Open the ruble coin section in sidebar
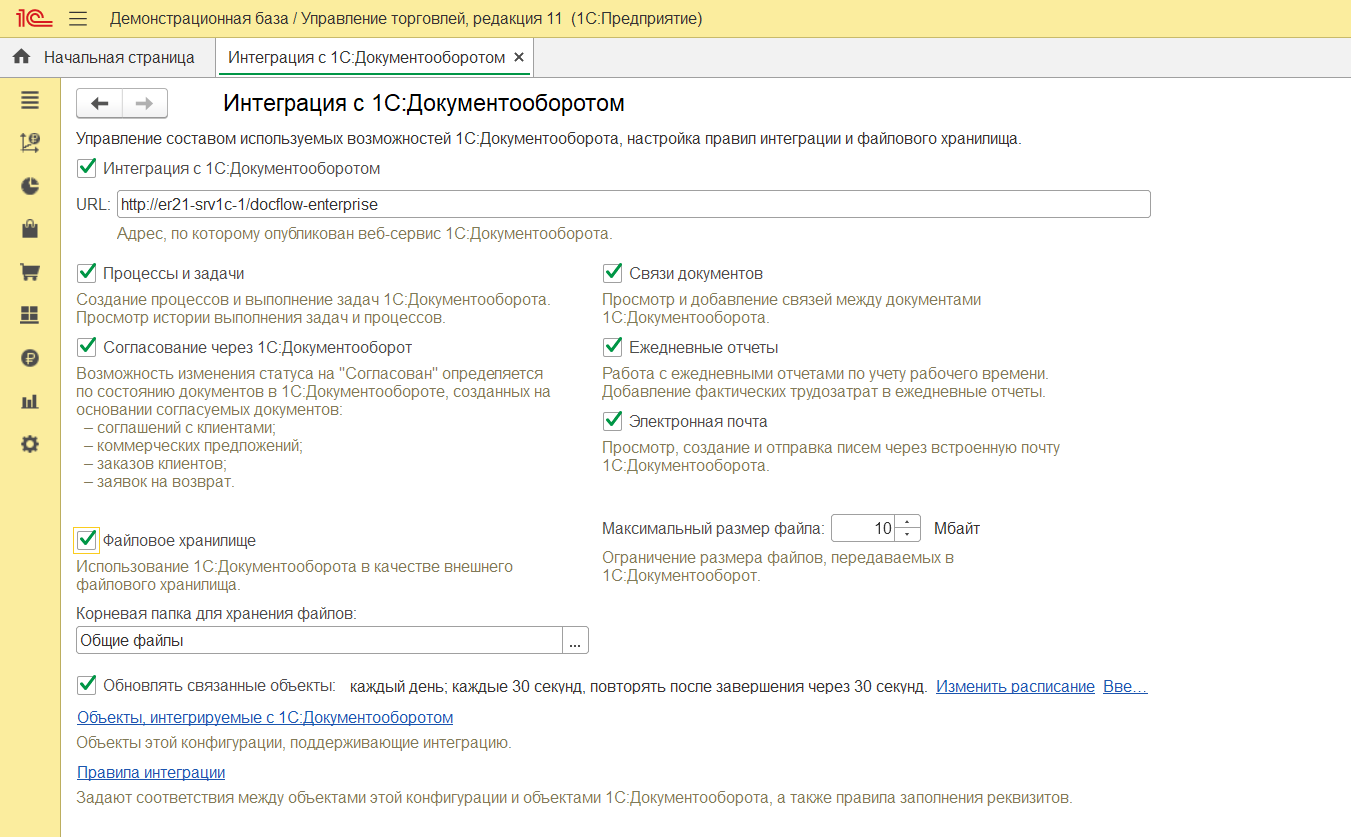The width and height of the screenshot is (1351, 837). pos(30,358)
